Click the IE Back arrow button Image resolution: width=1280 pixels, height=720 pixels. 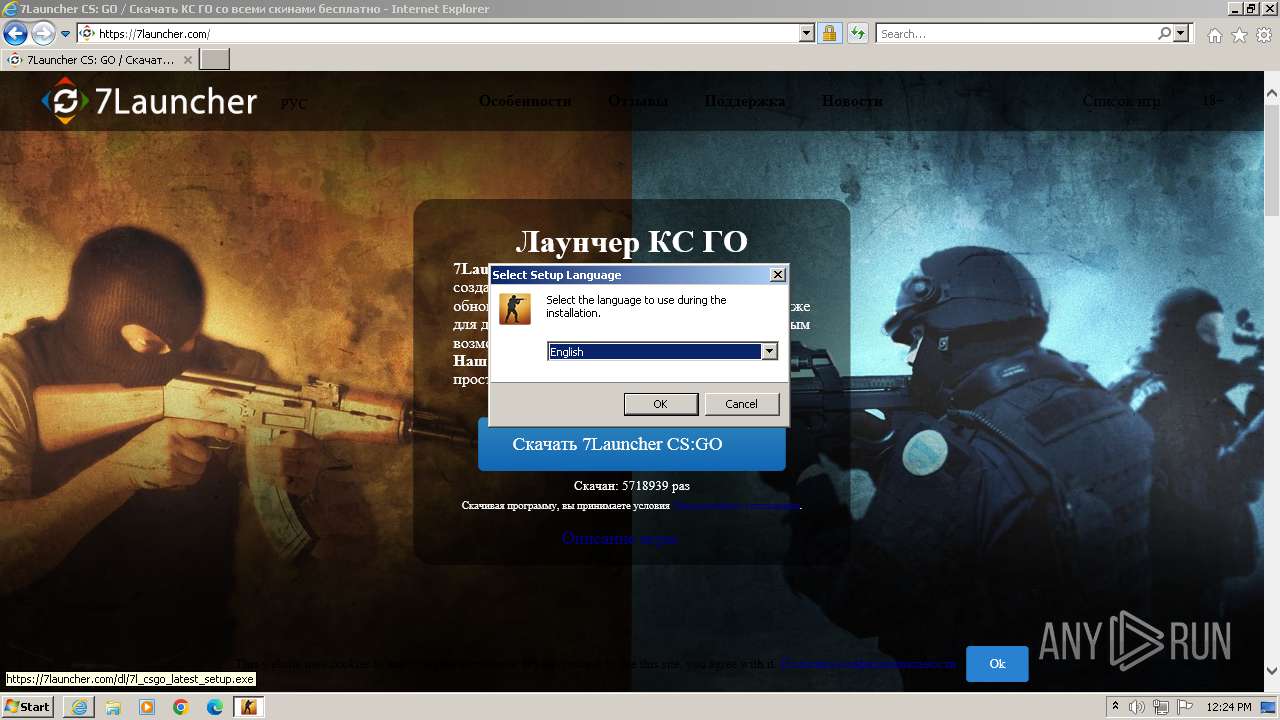pyautogui.click(x=15, y=34)
